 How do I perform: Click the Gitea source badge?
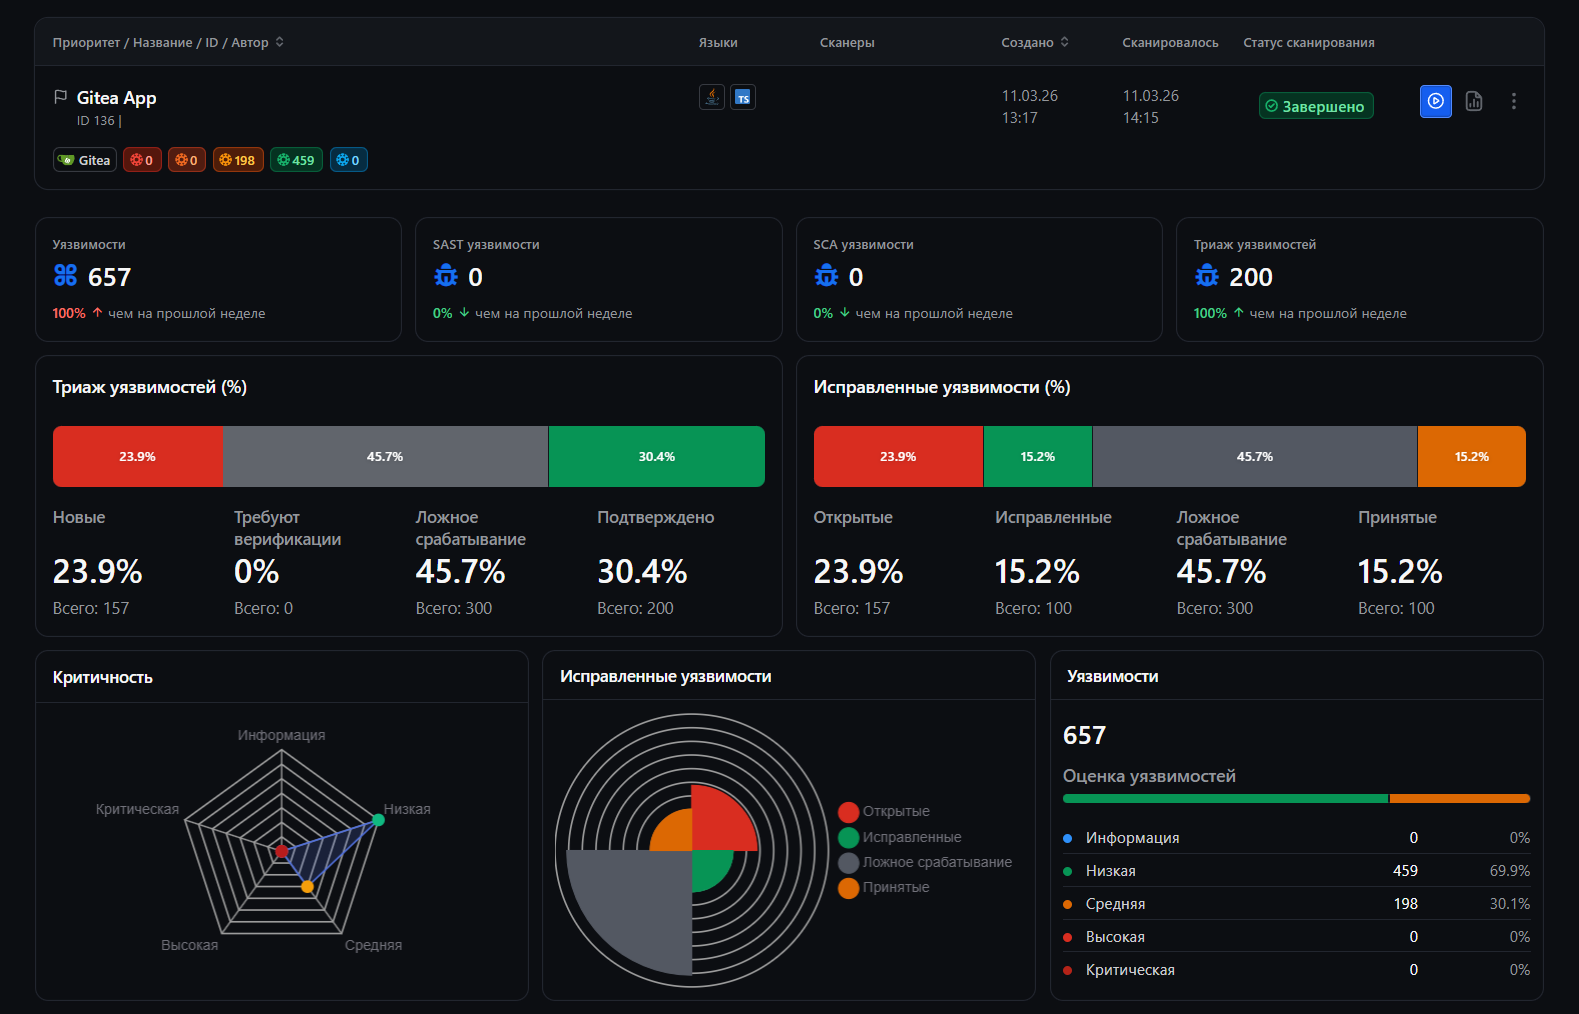[x=85, y=160]
